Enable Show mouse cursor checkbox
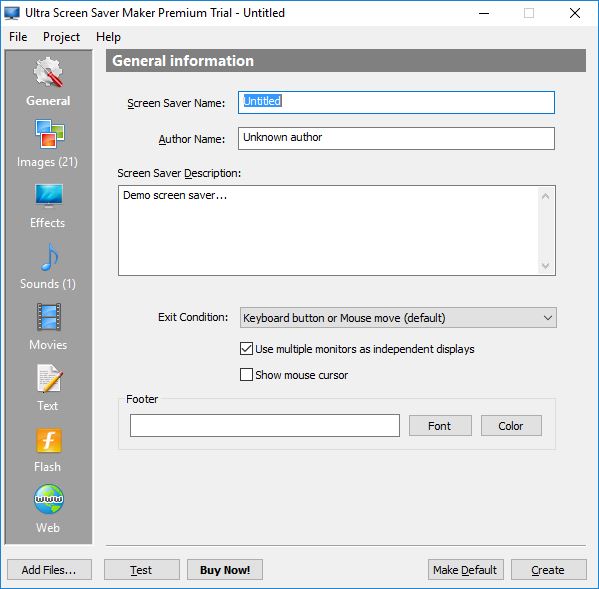This screenshot has width=599, height=589. click(x=246, y=375)
